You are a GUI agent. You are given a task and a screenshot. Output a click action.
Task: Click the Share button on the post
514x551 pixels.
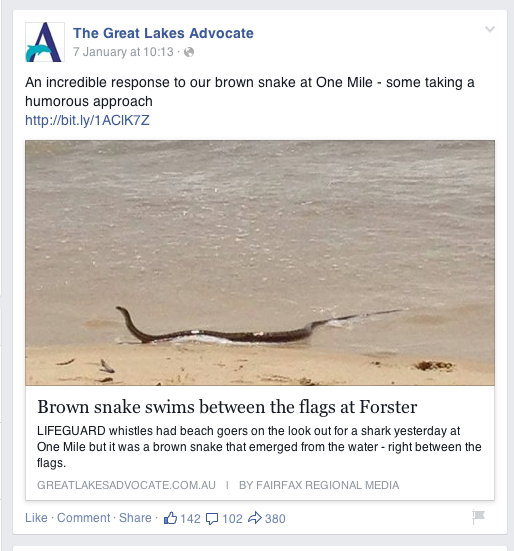(x=135, y=518)
